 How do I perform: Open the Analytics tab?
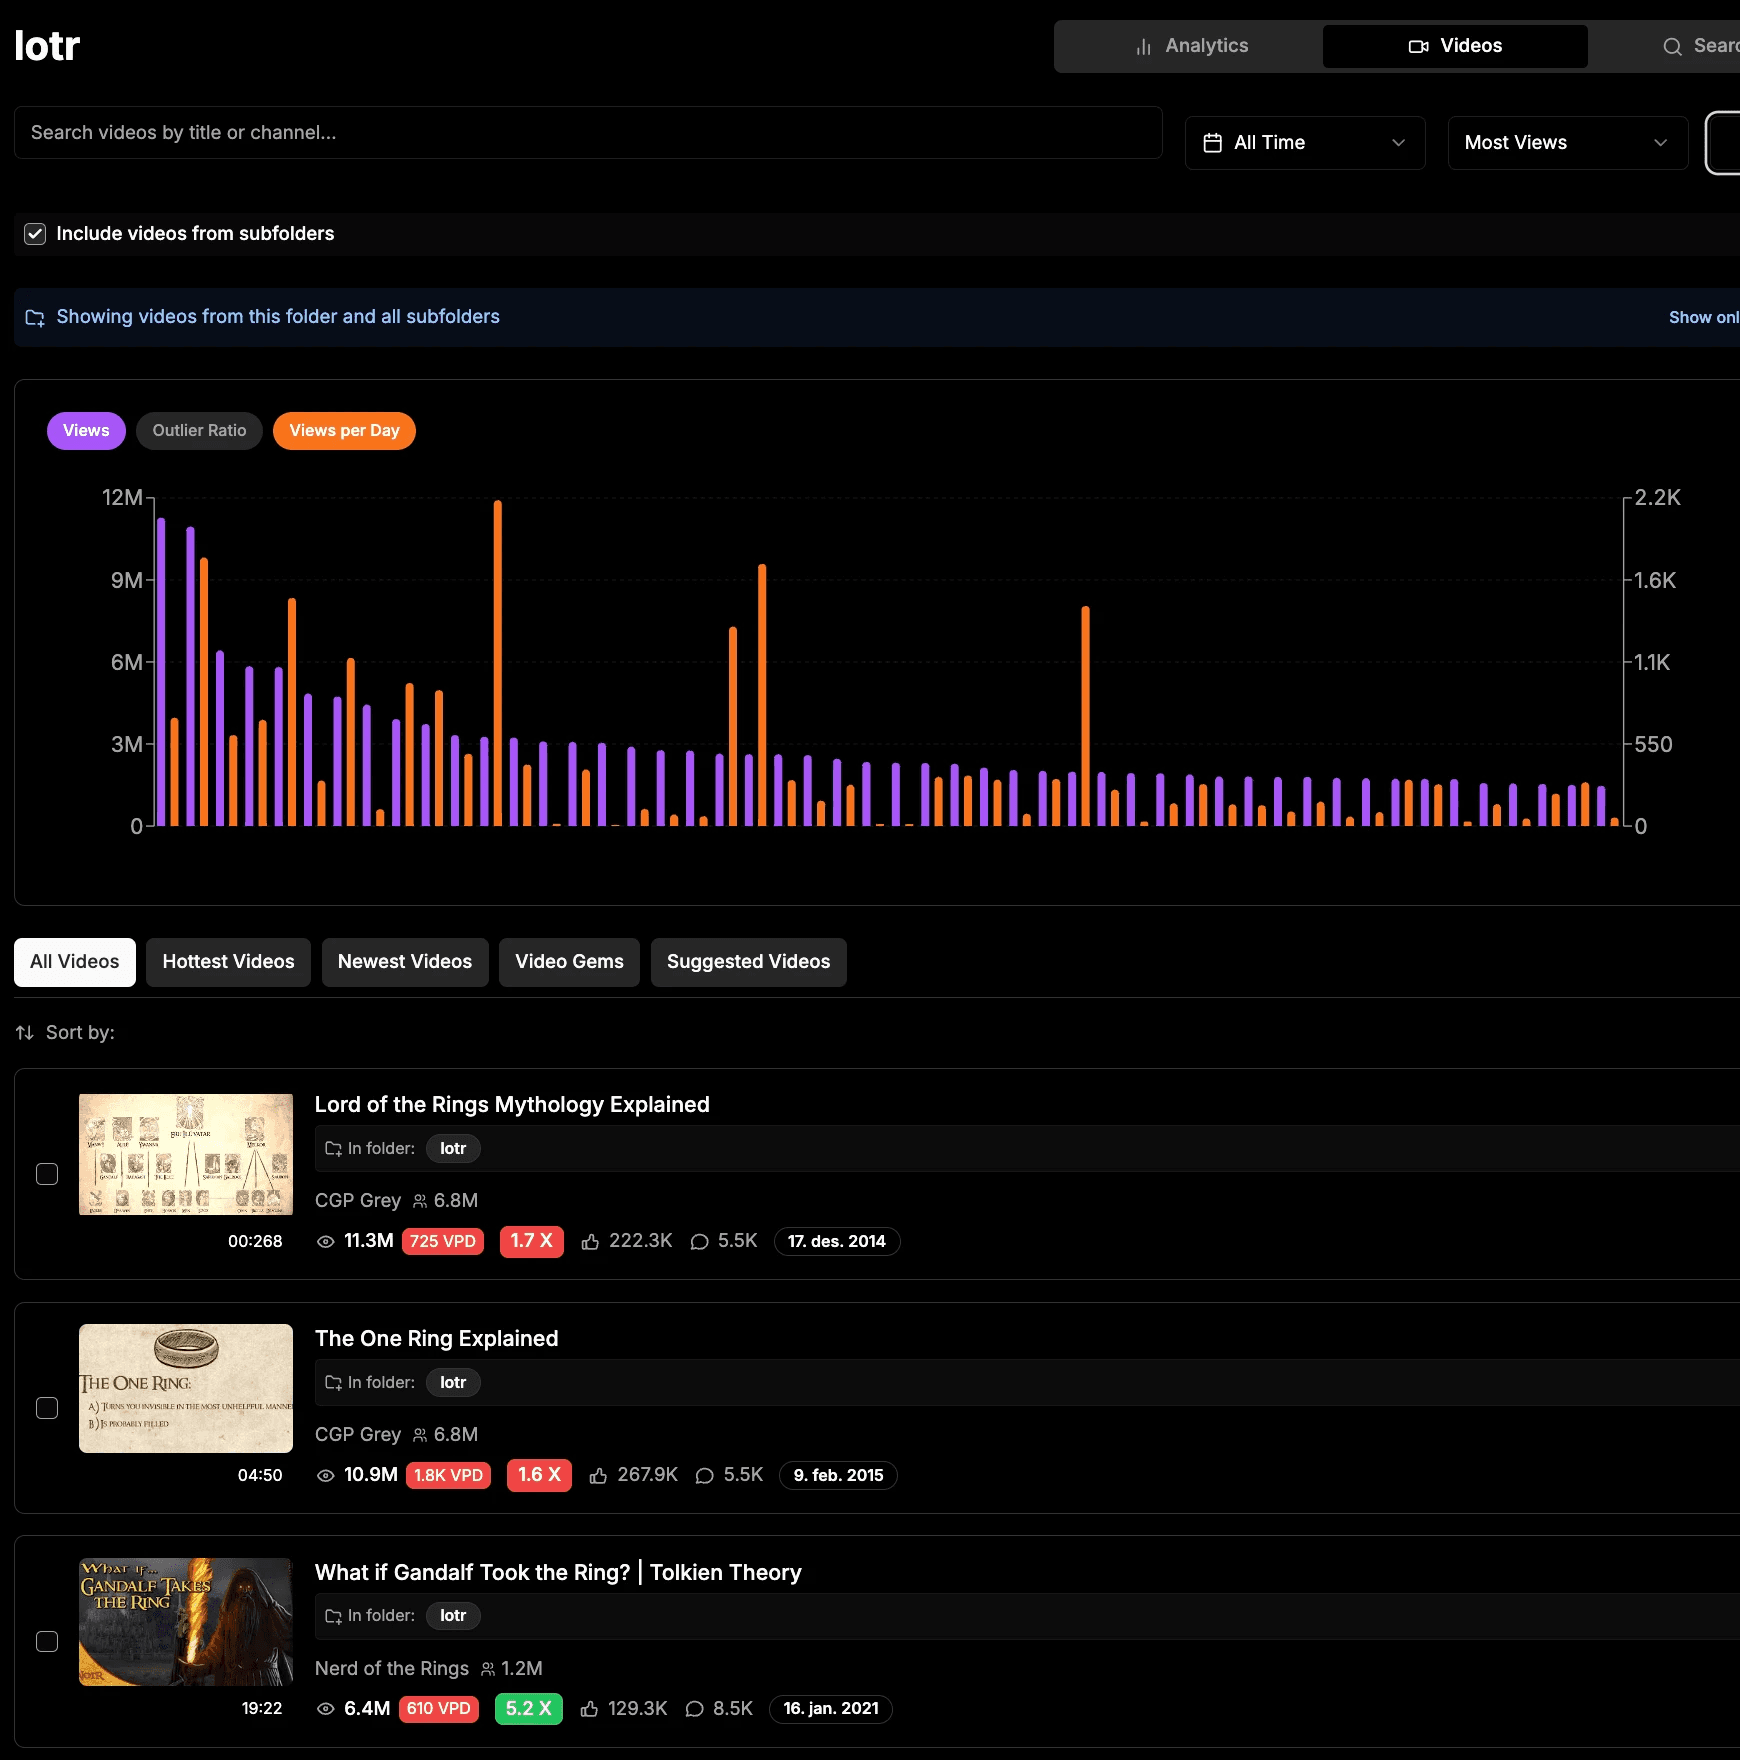tap(1191, 46)
